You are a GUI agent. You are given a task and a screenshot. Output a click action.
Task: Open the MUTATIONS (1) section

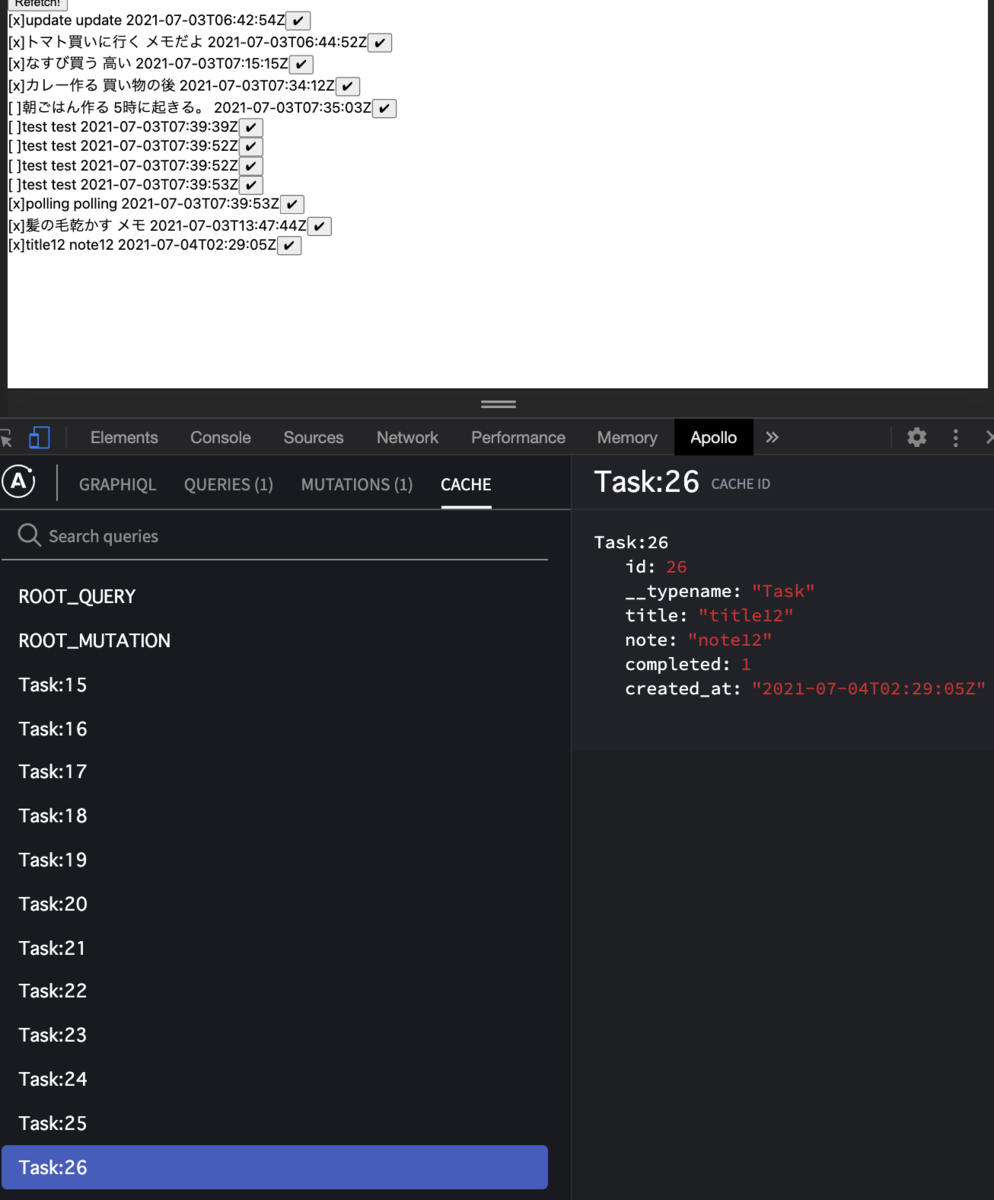click(357, 484)
